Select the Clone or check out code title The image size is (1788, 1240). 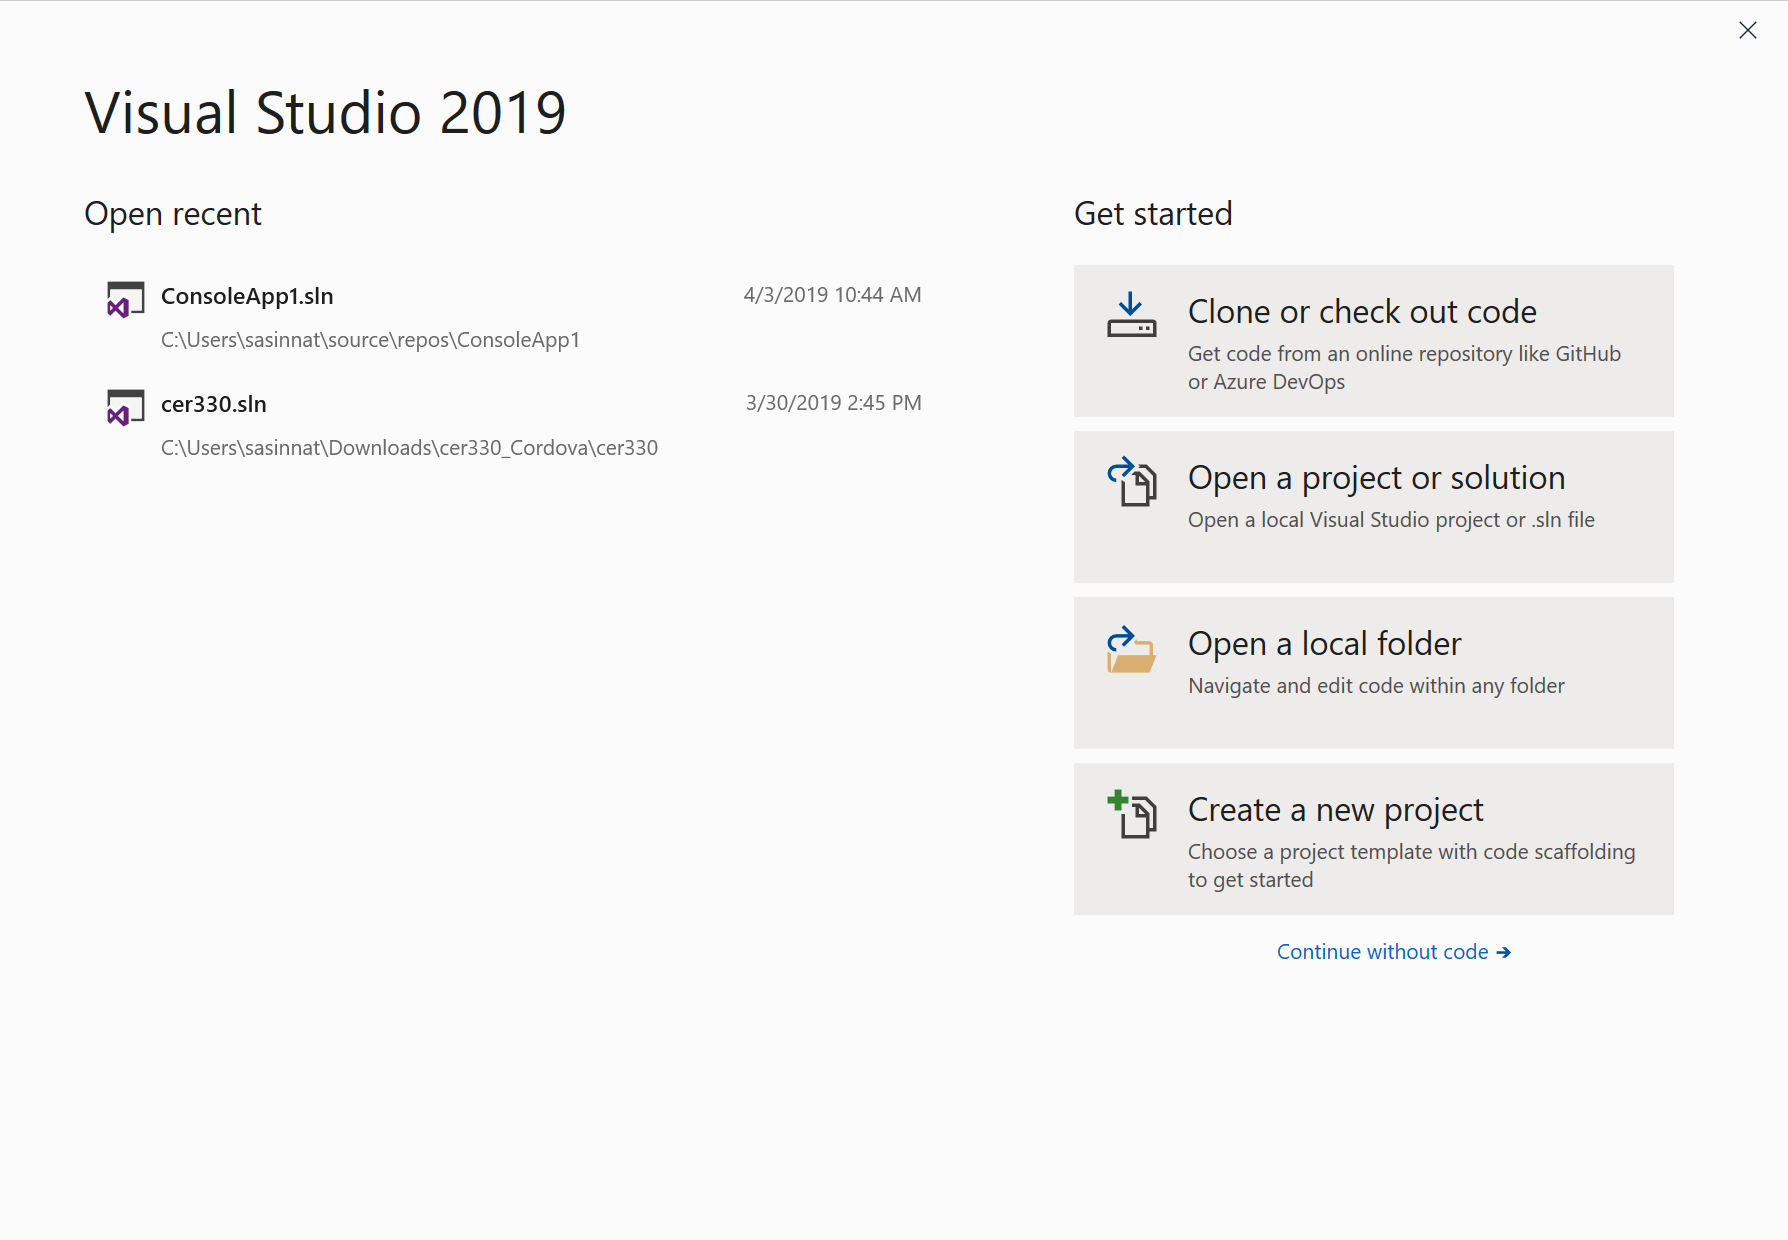pos(1362,312)
